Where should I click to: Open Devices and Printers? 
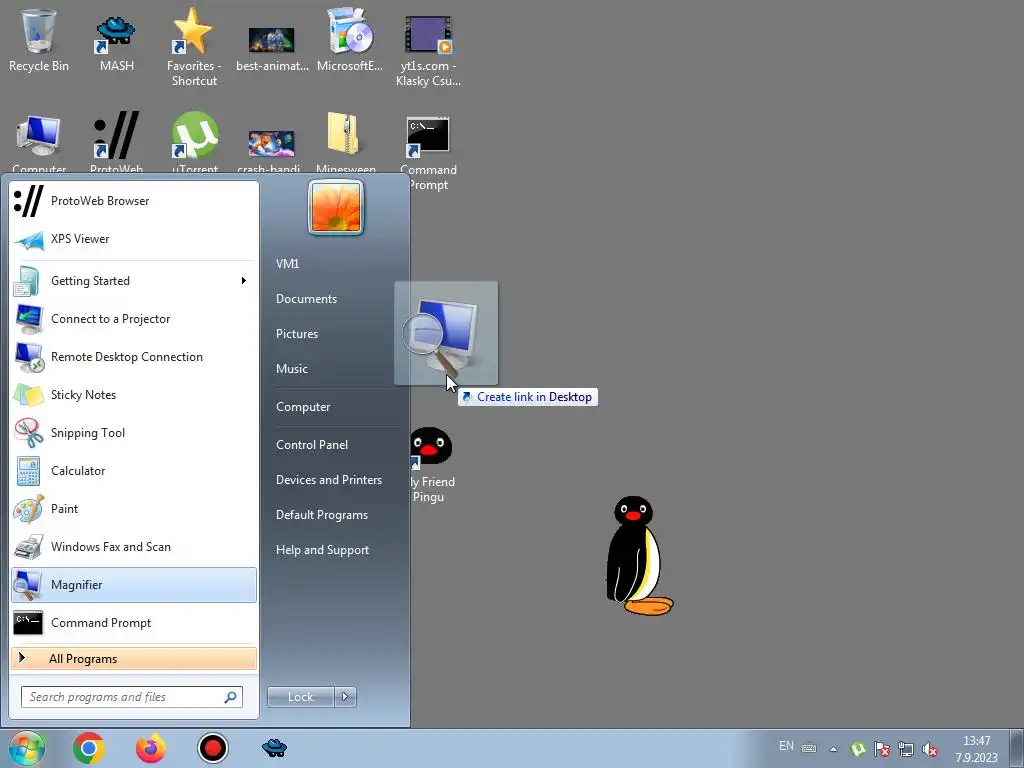pos(329,480)
